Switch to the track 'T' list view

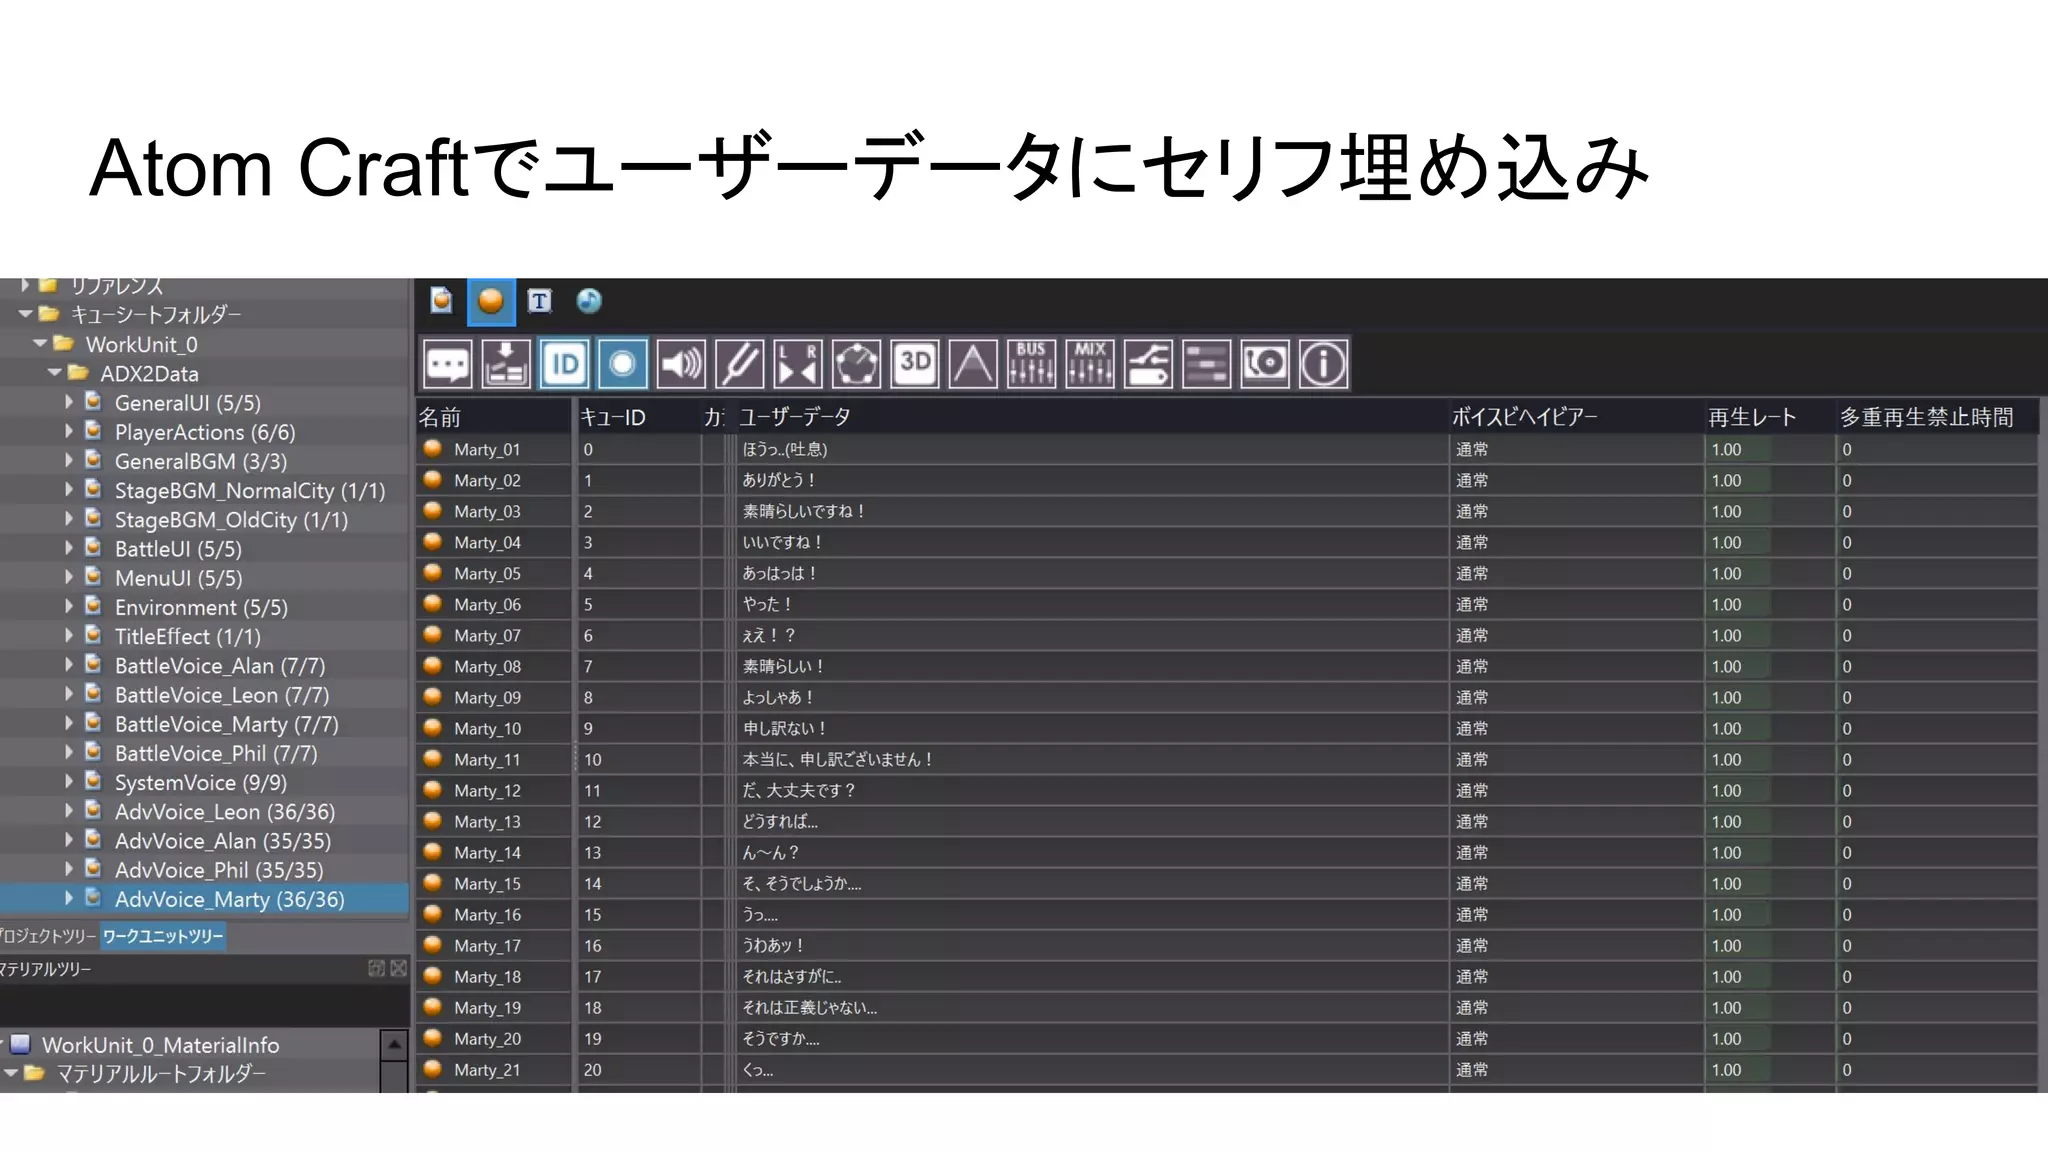tap(540, 301)
